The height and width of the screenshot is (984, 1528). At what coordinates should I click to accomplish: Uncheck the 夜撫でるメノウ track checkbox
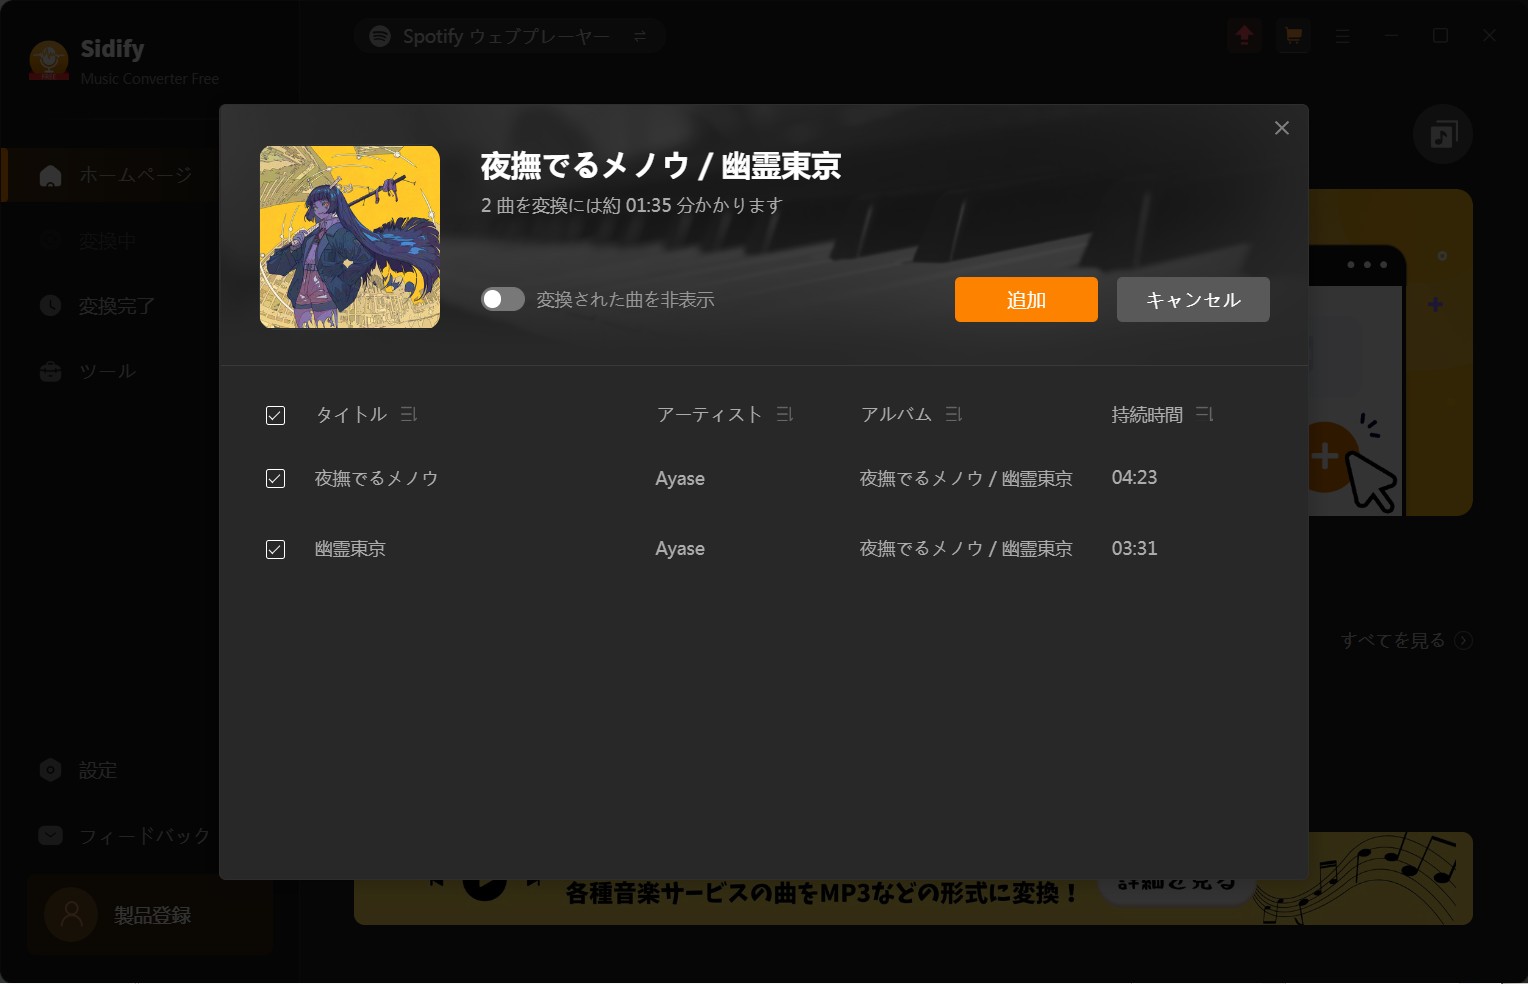pyautogui.click(x=275, y=478)
